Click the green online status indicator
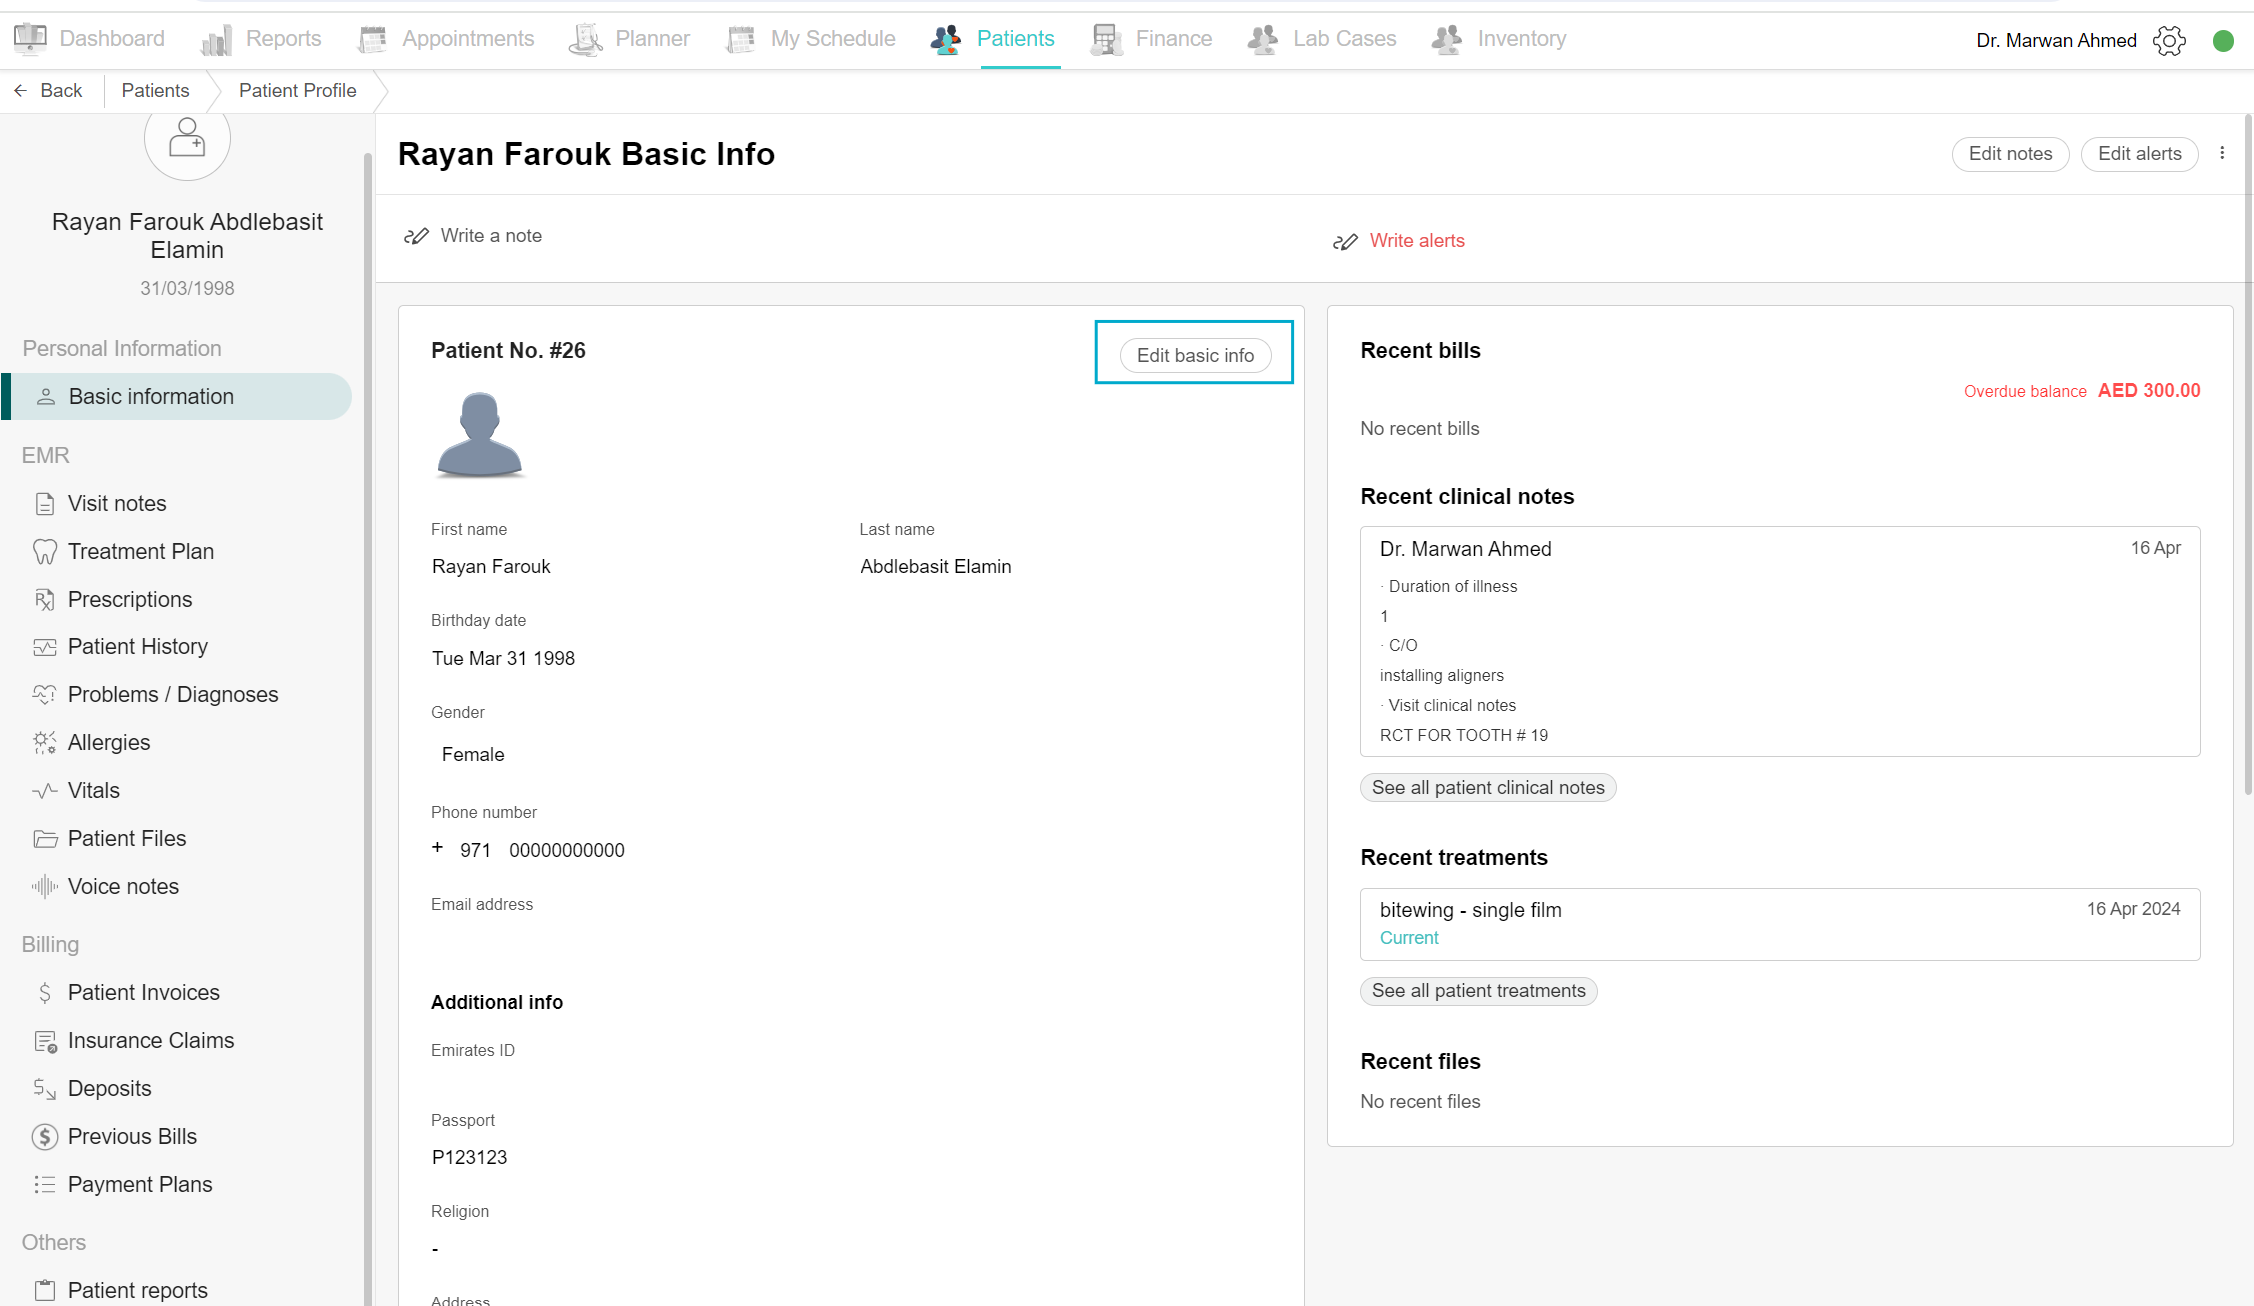 click(2223, 41)
